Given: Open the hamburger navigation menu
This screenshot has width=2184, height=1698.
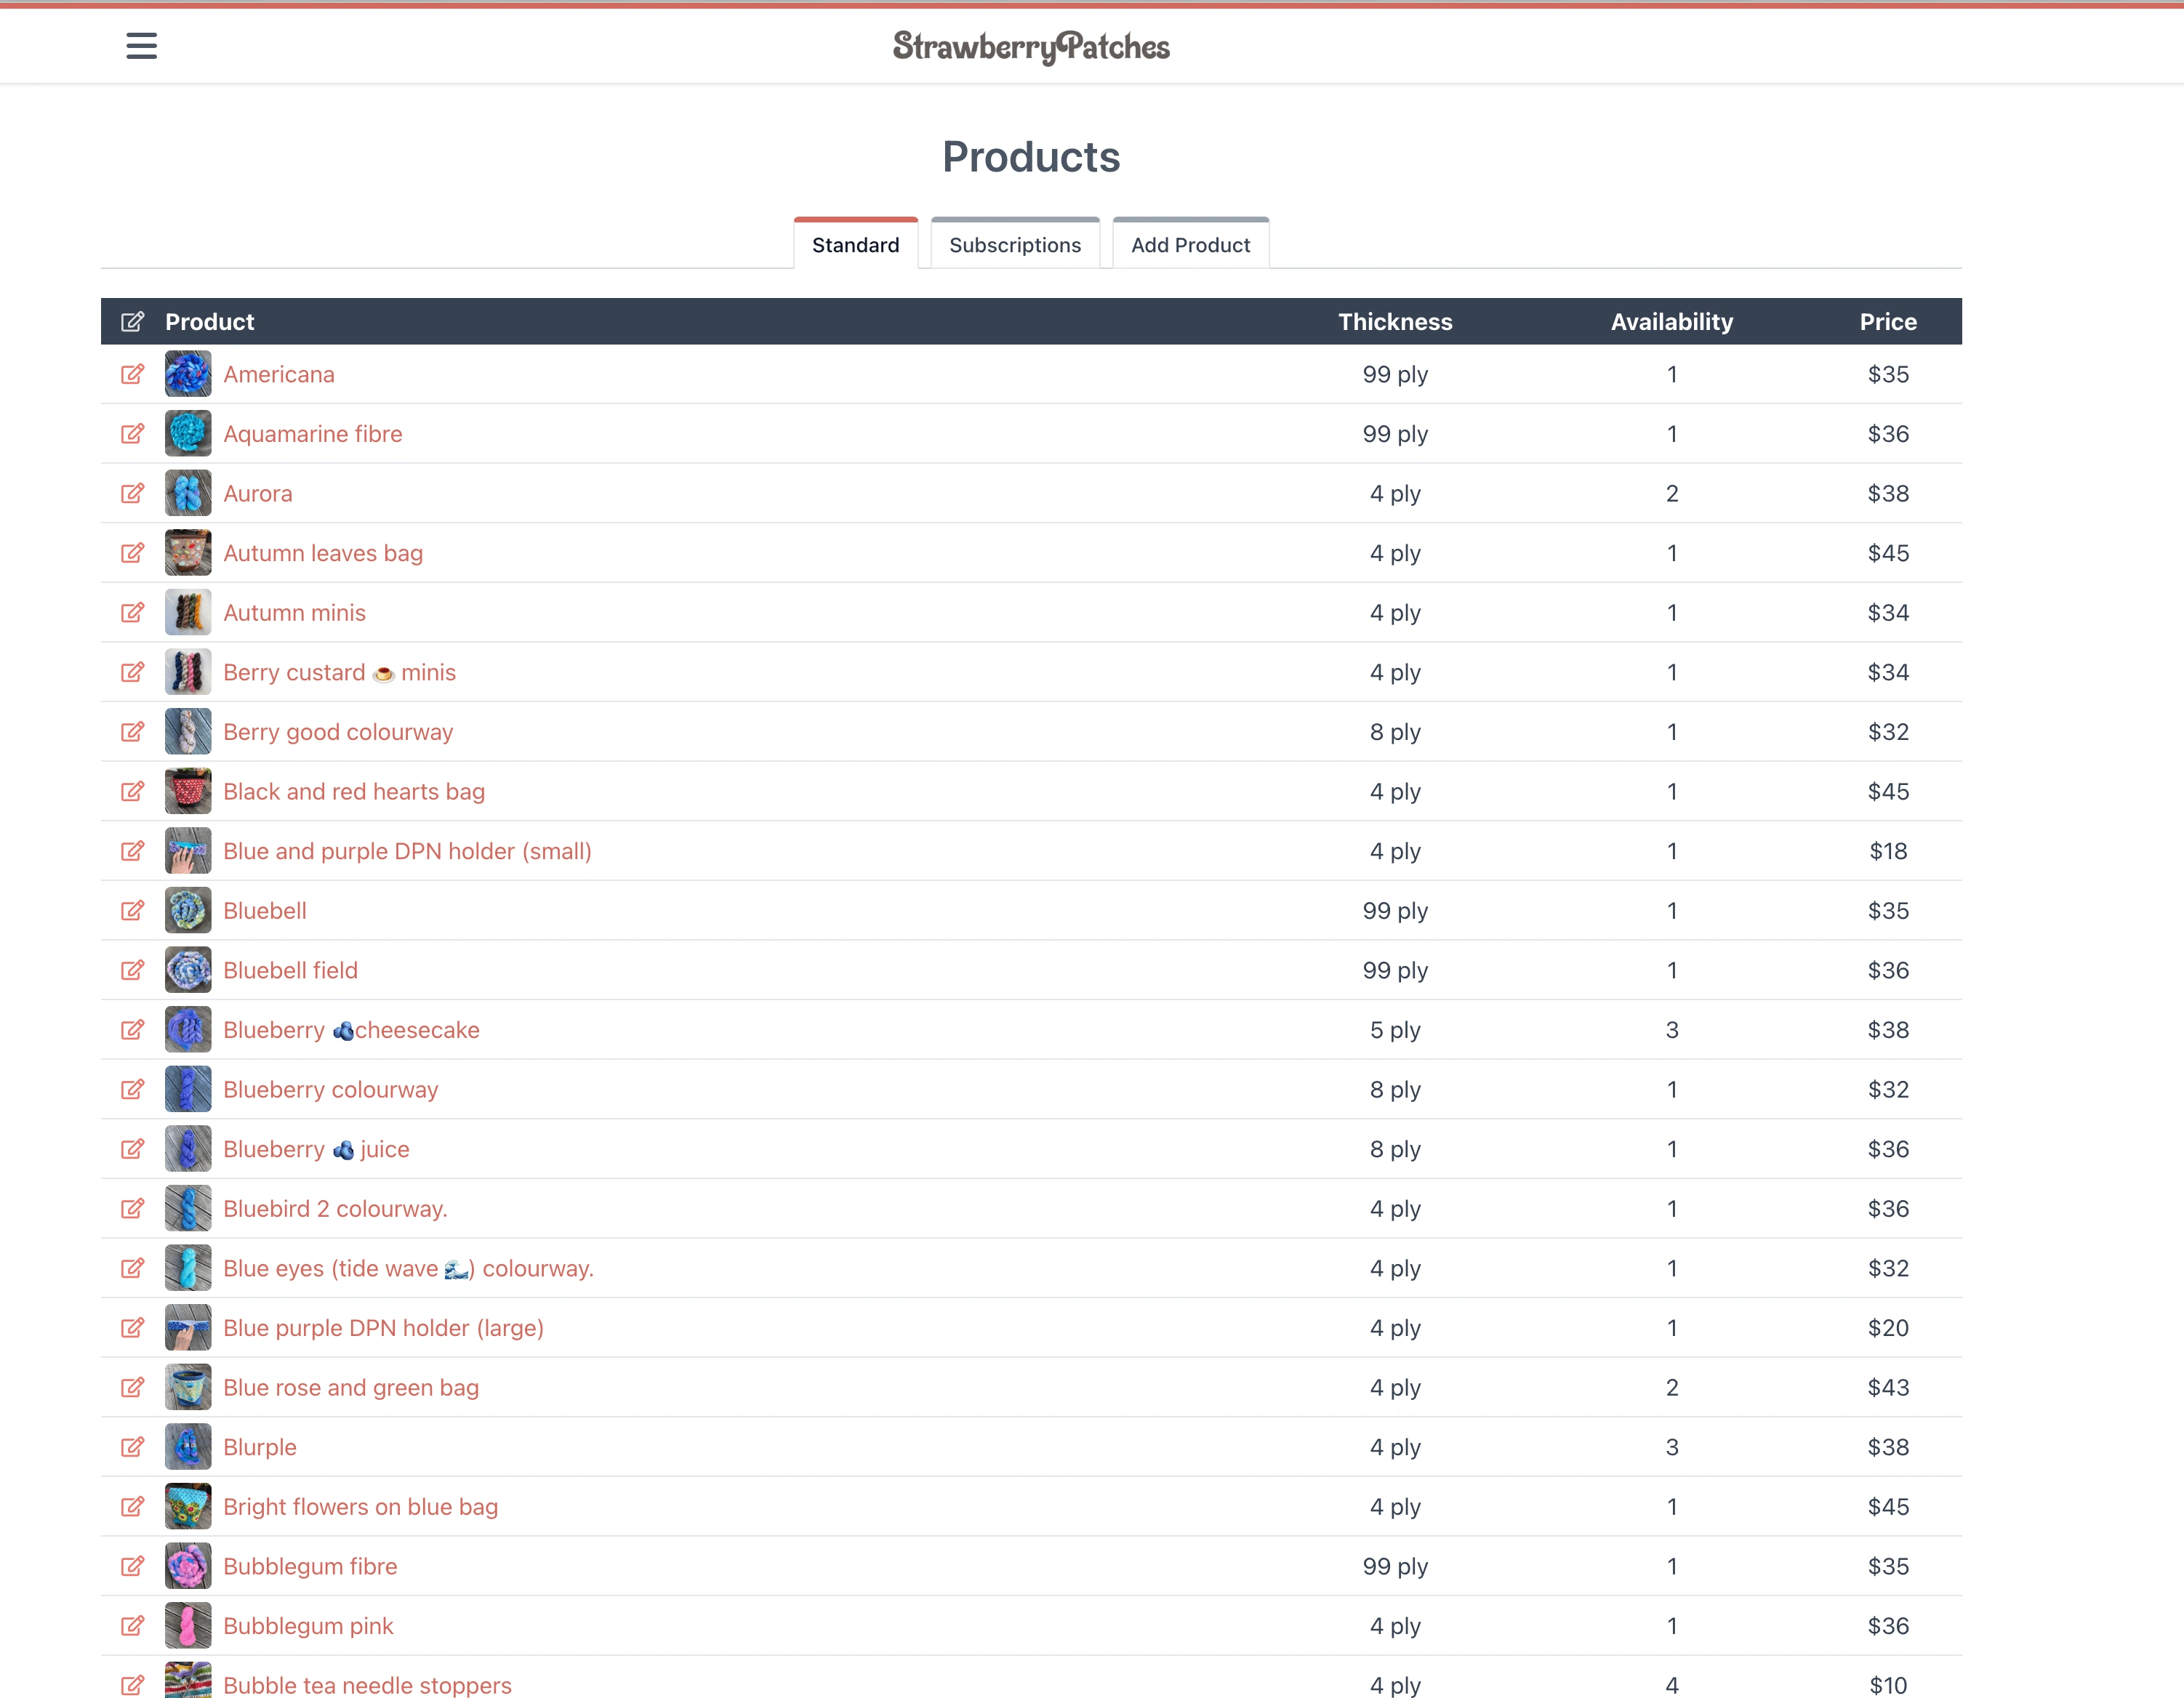Looking at the screenshot, I should 141,45.
